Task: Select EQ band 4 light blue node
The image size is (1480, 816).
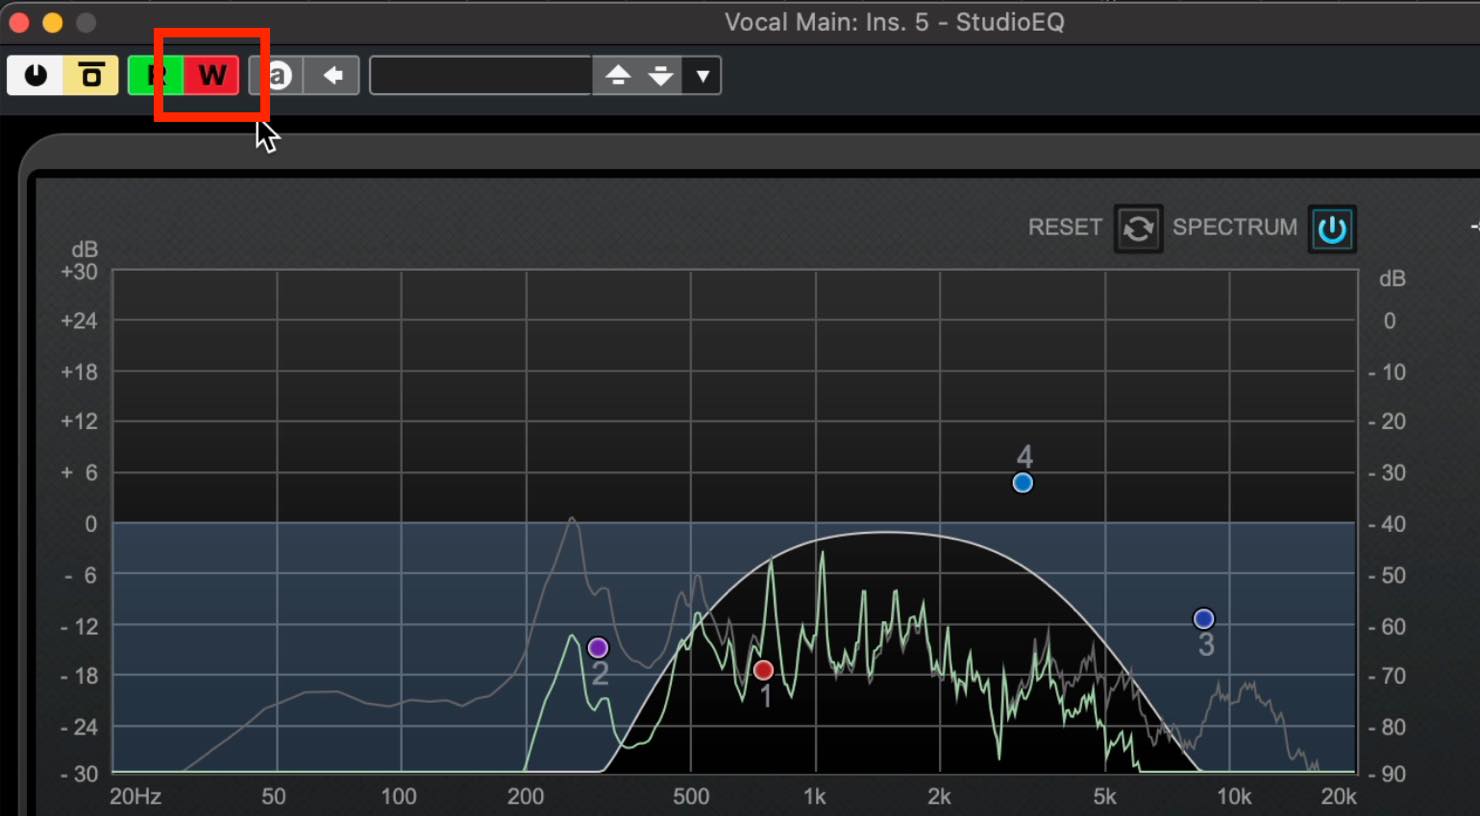Action: (x=1022, y=483)
